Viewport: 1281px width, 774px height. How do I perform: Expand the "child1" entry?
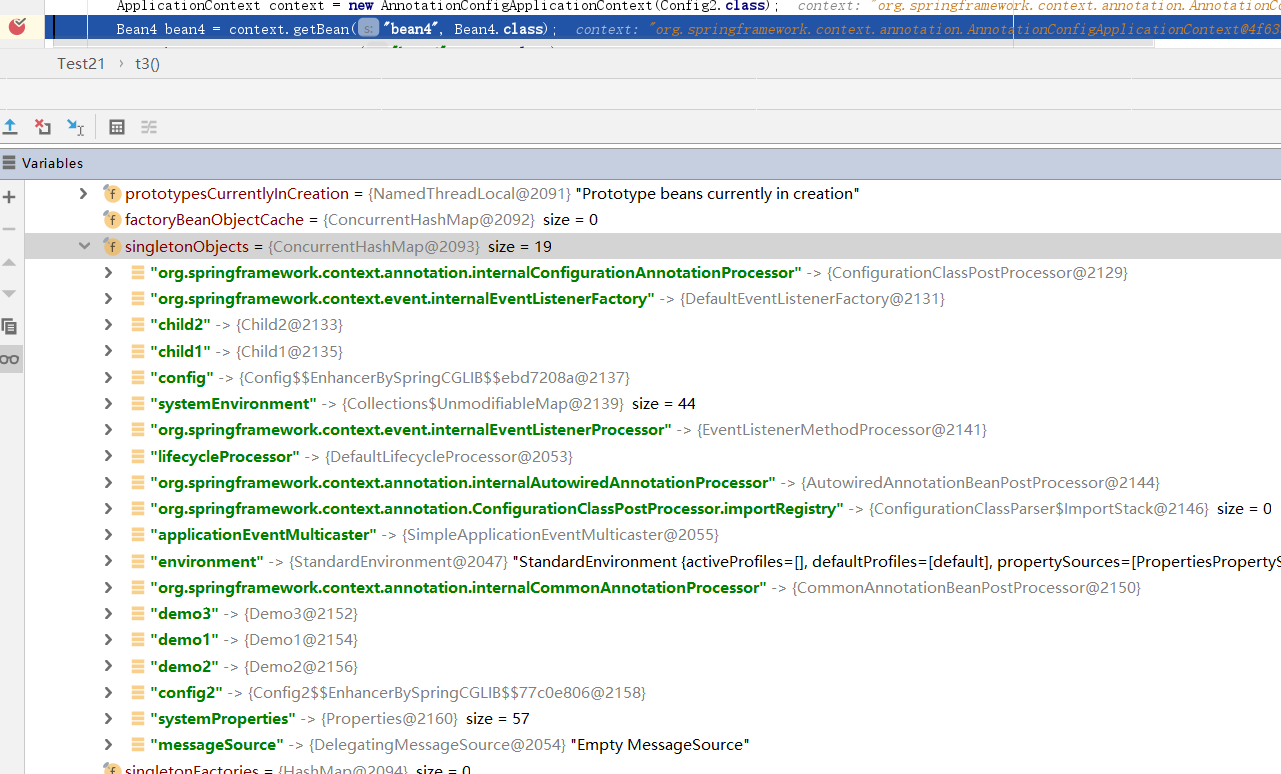tap(109, 351)
